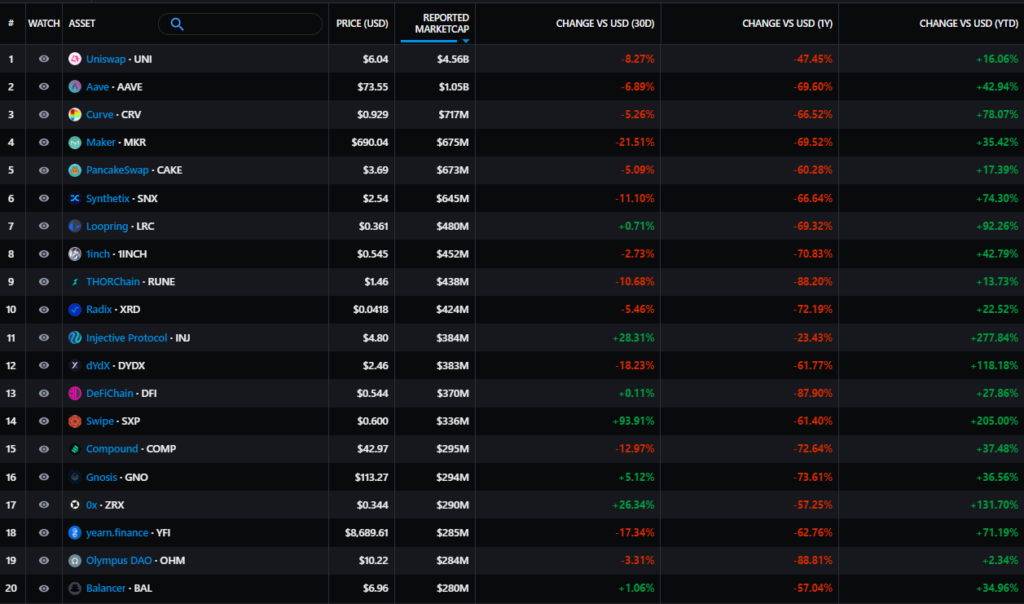The width and height of the screenshot is (1024, 604).
Task: Click the PancakeSwap logo icon
Action: [75, 170]
